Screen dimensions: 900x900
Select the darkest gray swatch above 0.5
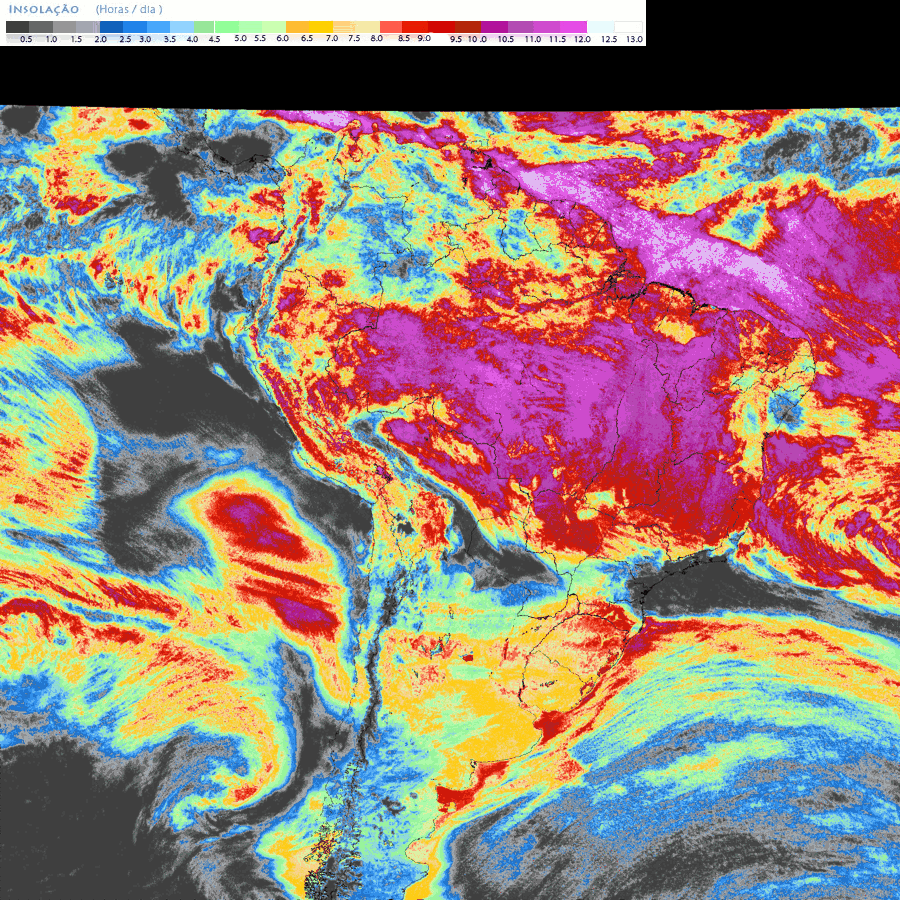17,27
